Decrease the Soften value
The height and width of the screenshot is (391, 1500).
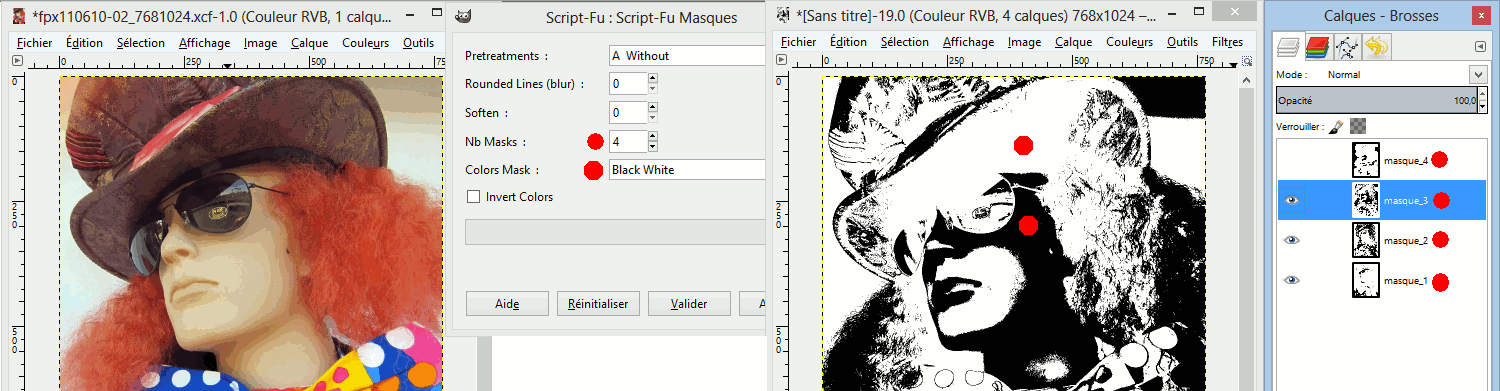(x=652, y=117)
